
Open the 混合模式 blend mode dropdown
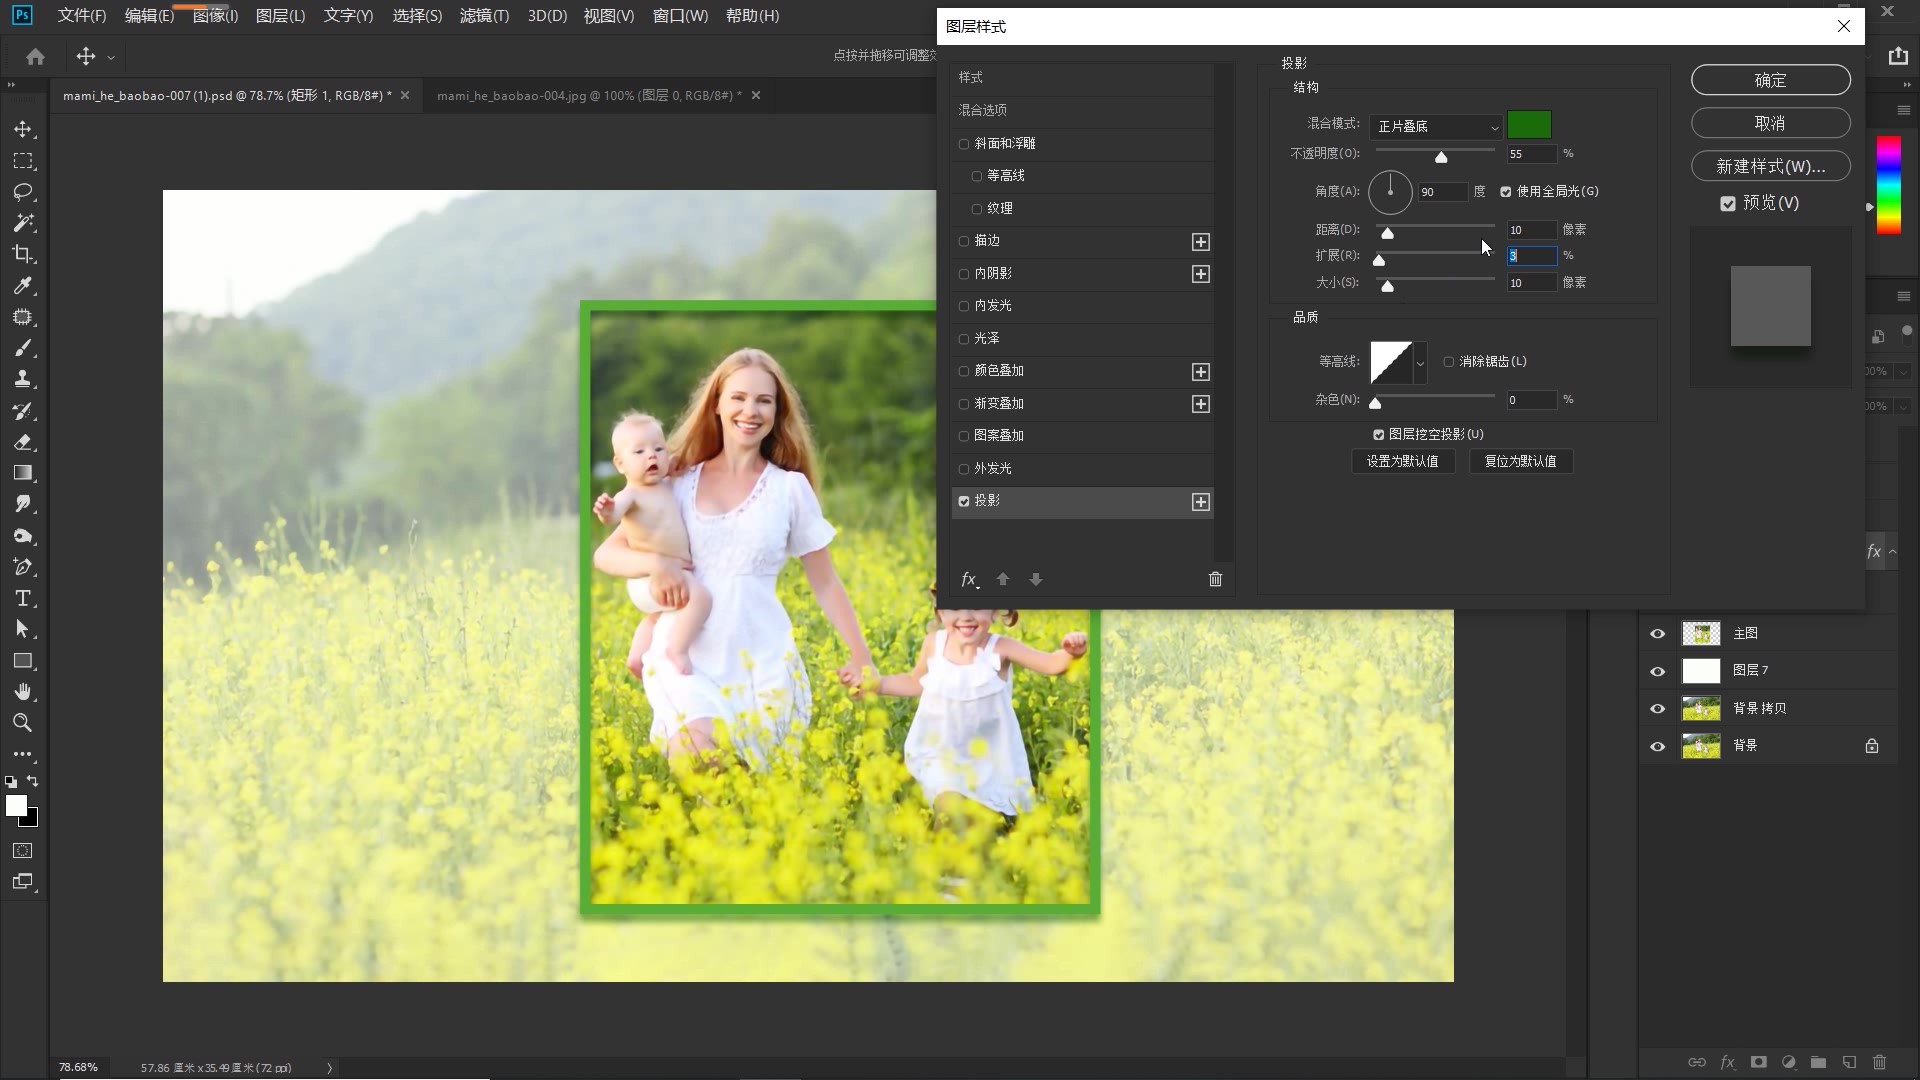[x=1437, y=127]
